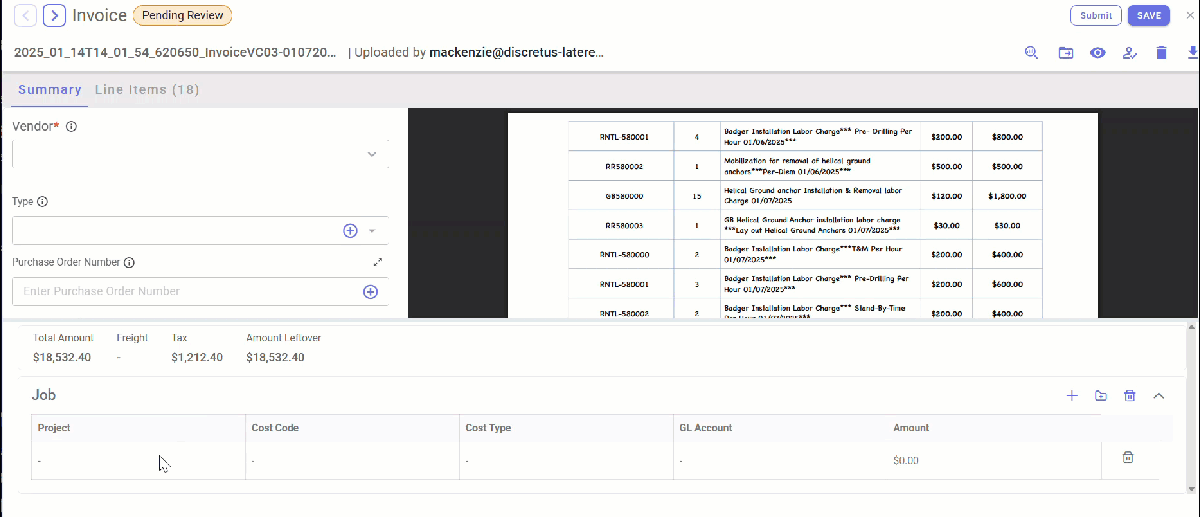Click the Submit button

coord(1096,15)
